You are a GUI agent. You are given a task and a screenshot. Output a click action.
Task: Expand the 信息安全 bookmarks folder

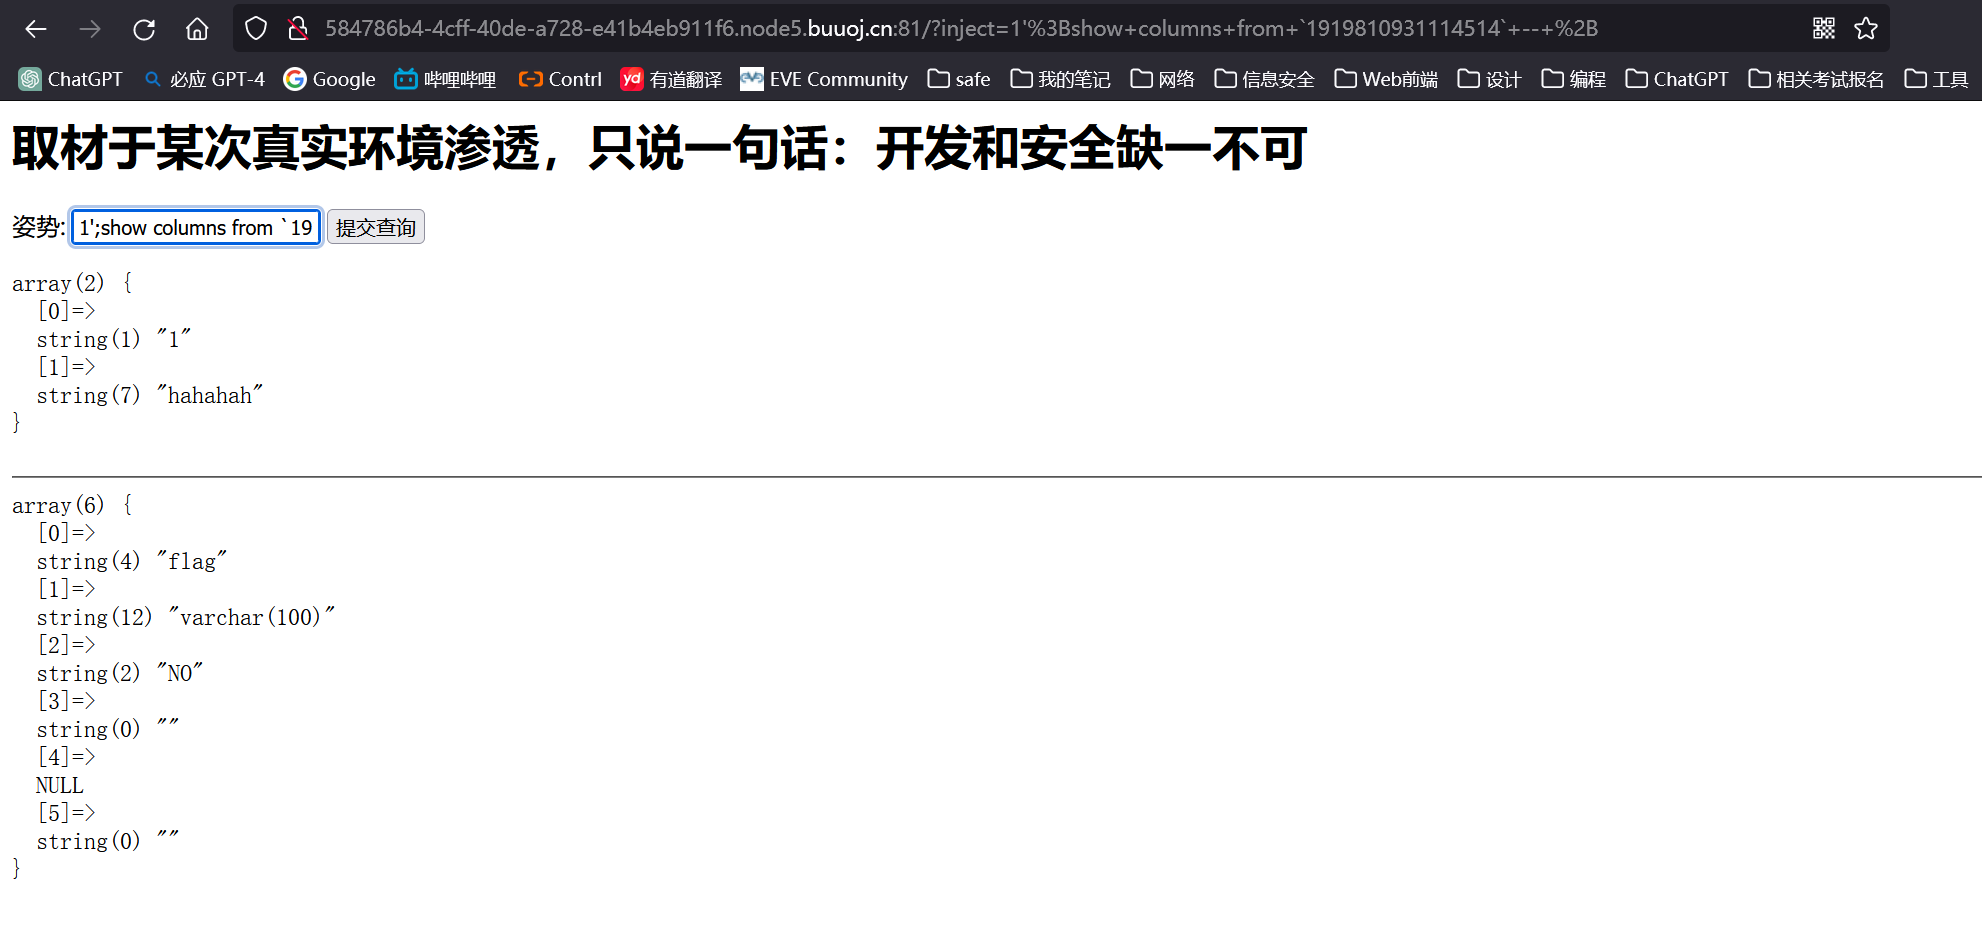[x=1264, y=79]
